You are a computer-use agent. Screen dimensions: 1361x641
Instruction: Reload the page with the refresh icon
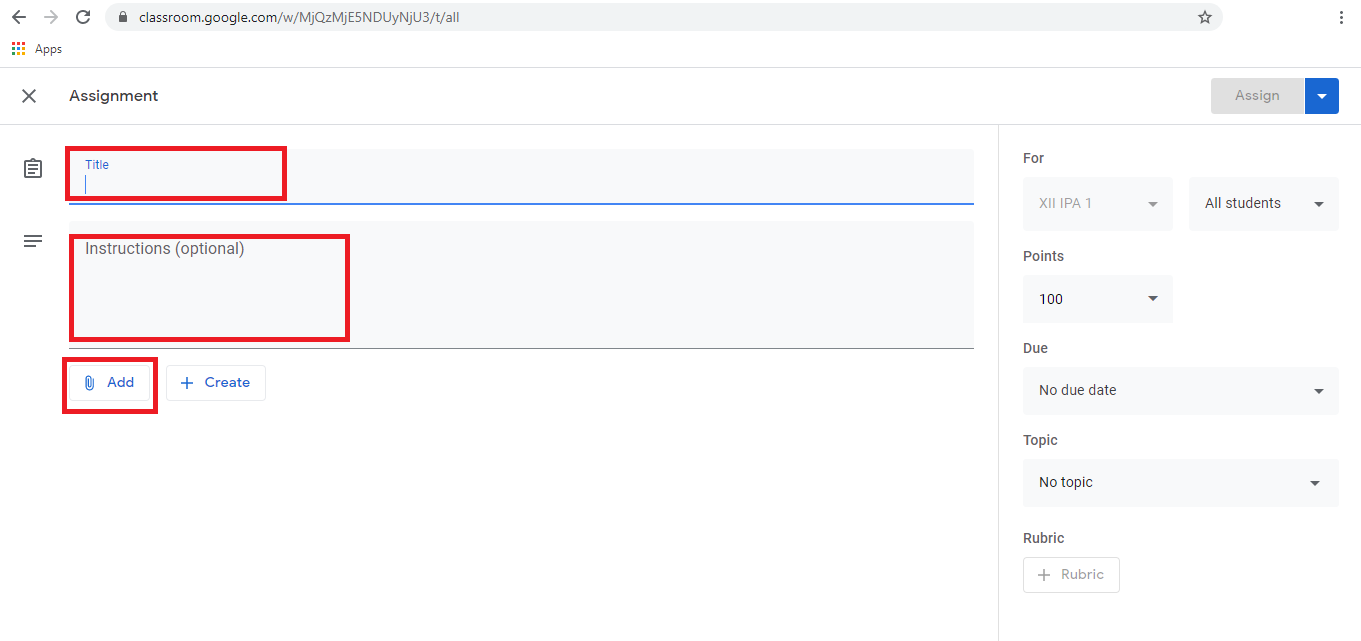click(x=83, y=17)
